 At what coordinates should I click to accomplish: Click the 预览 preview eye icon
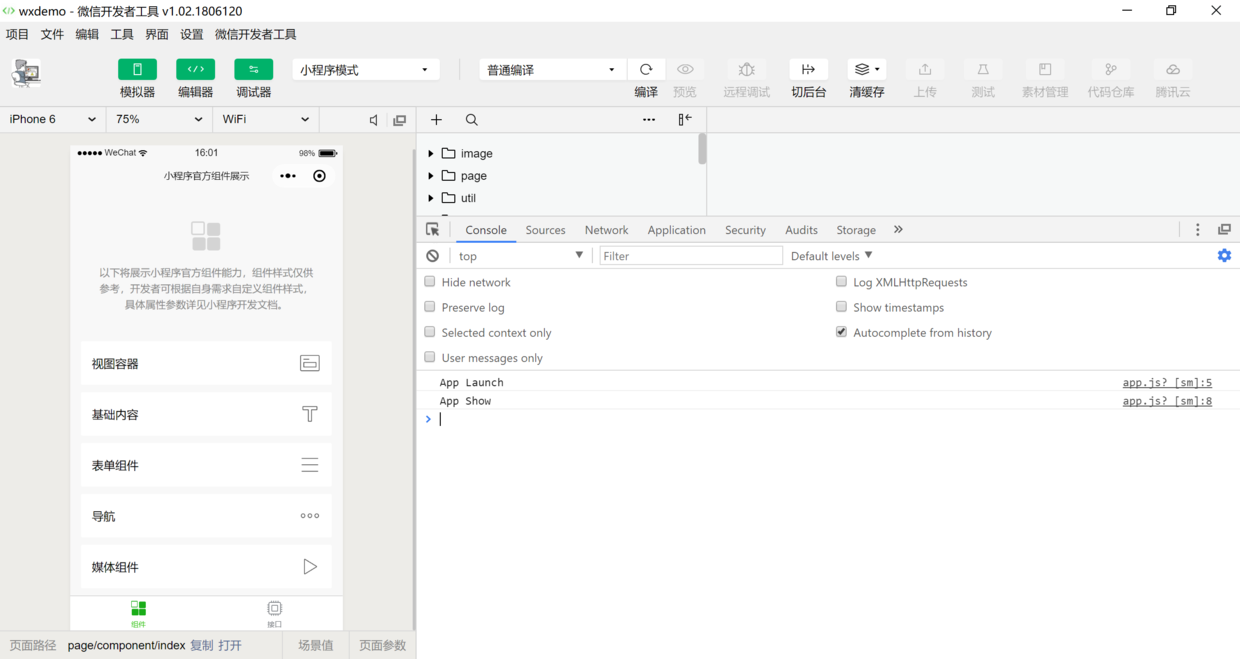685,69
